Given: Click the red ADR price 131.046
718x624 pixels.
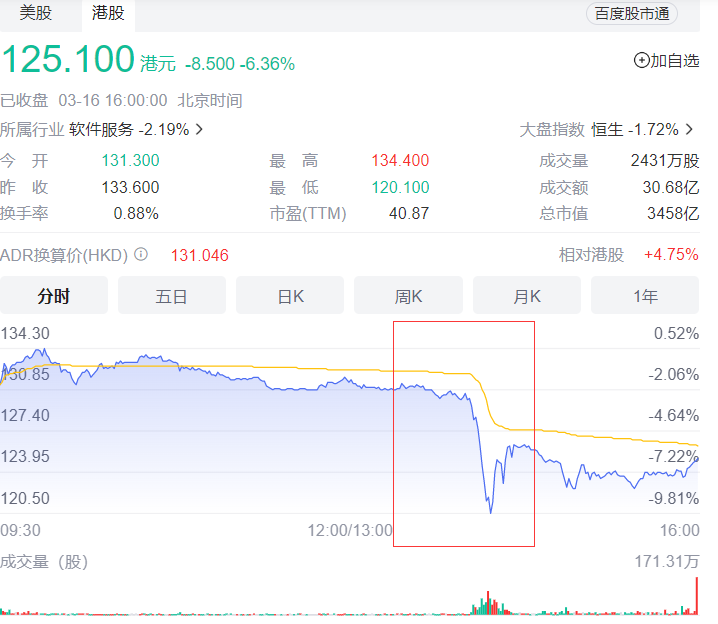Looking at the screenshot, I should pos(200,255).
